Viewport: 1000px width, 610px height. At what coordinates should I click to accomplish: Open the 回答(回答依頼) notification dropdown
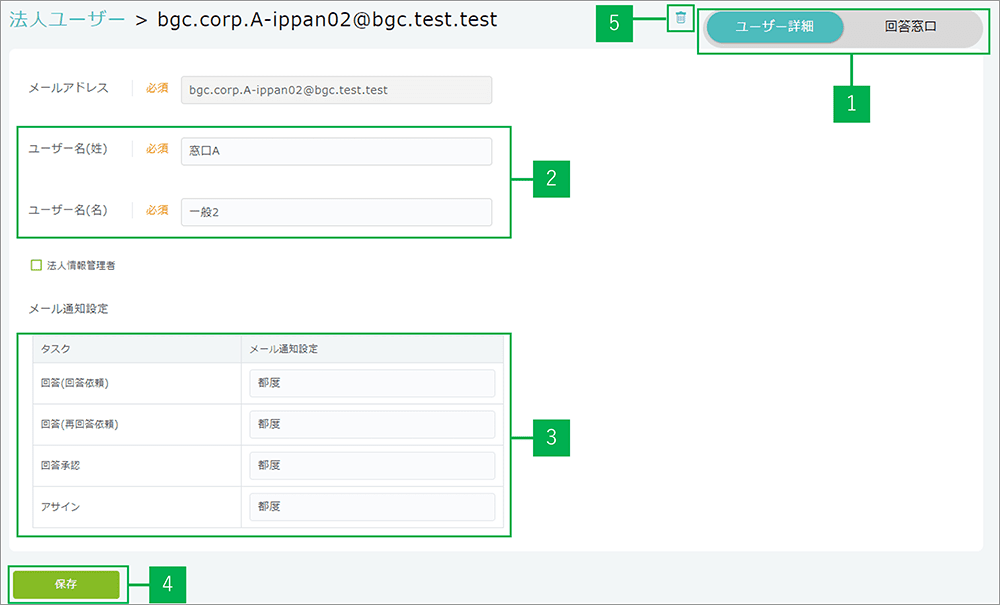point(372,383)
